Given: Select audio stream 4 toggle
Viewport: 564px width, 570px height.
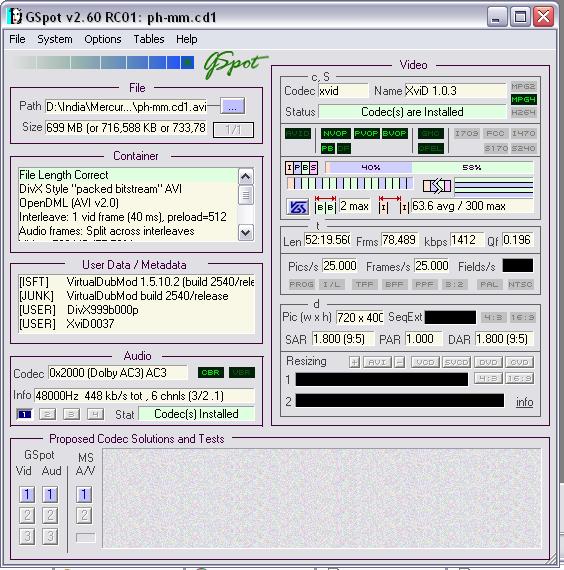Looking at the screenshot, I should pyautogui.click(x=95, y=414).
